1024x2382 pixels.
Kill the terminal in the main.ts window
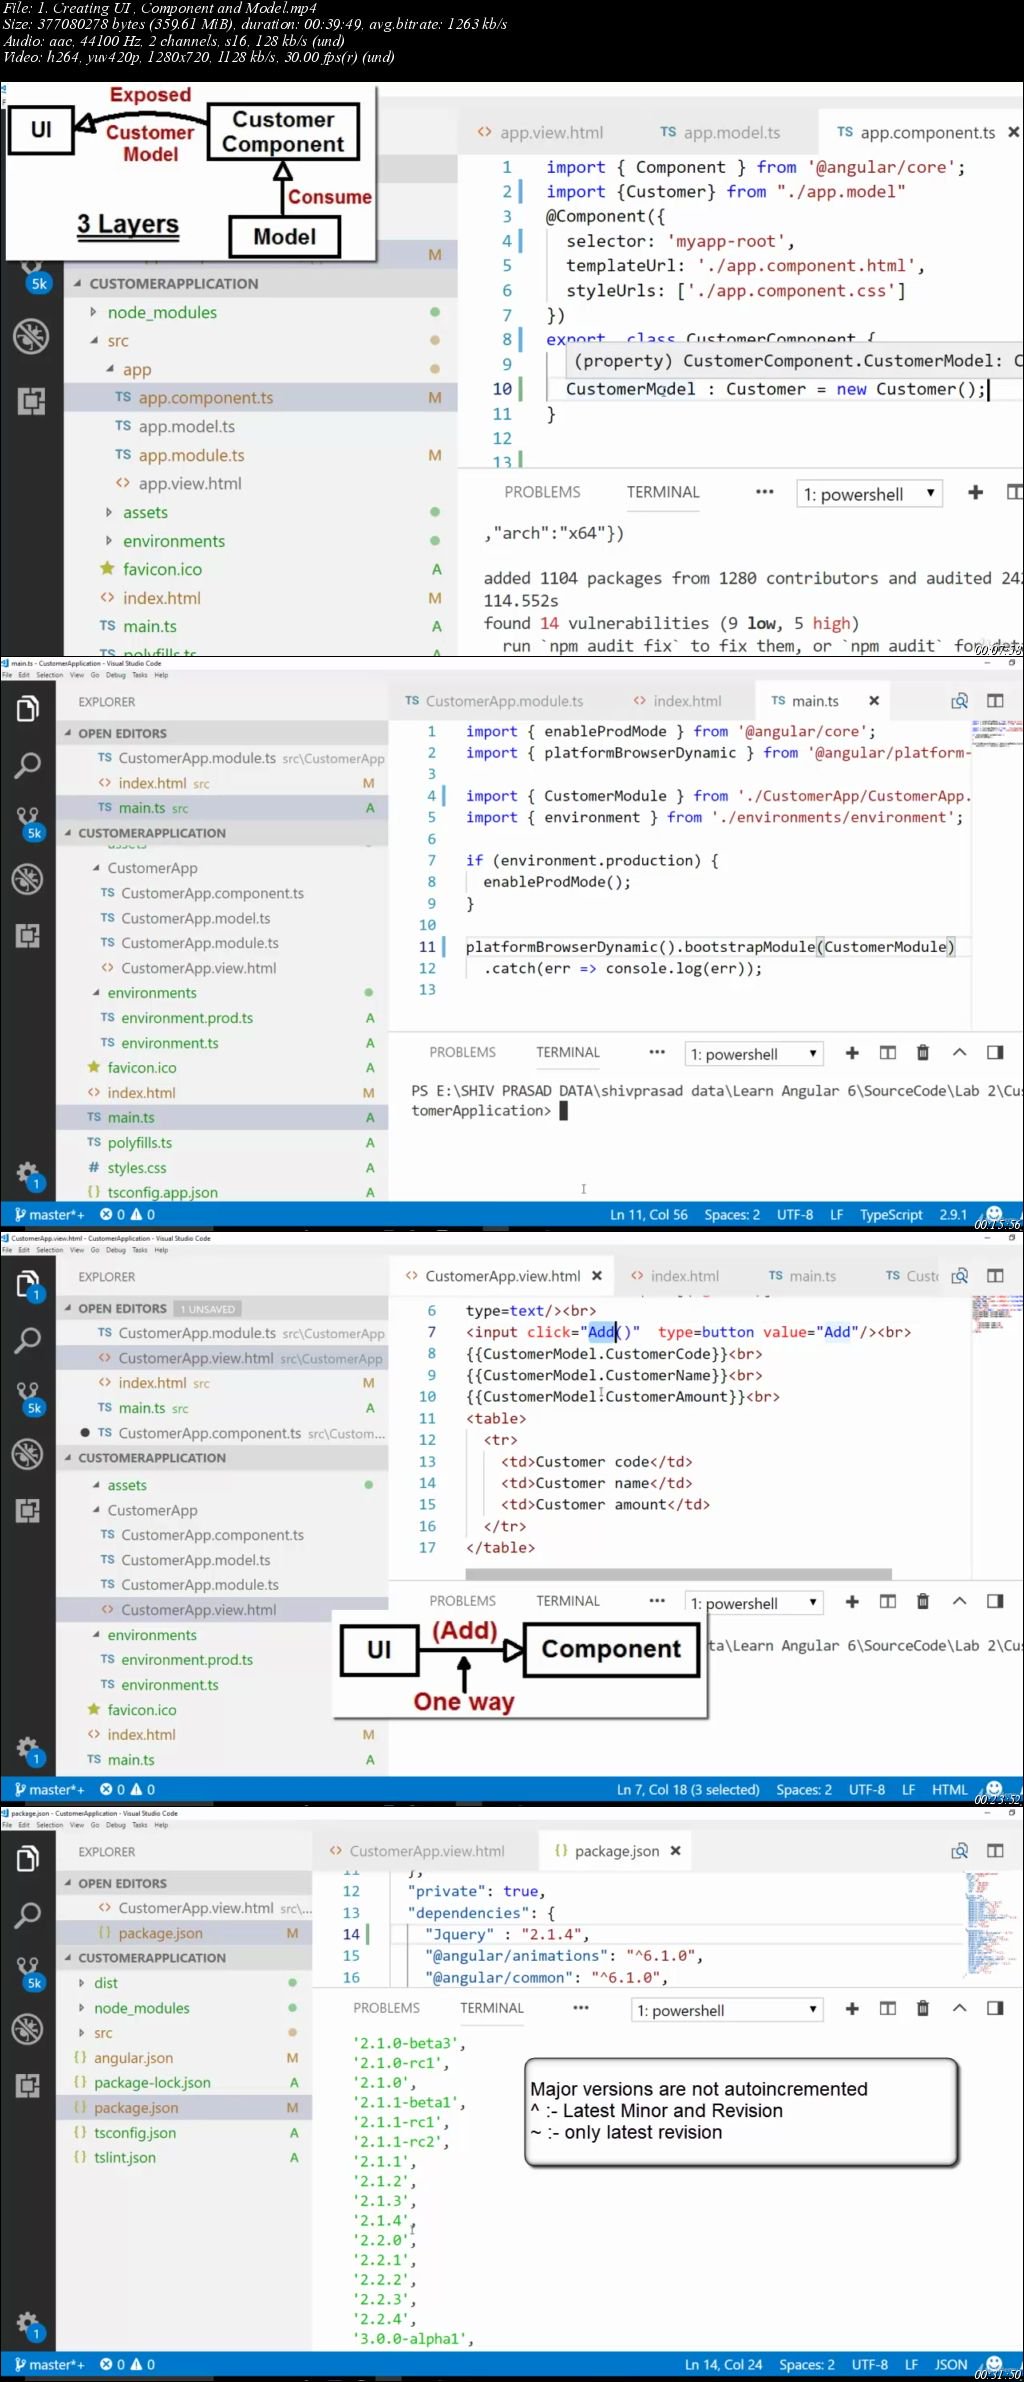[923, 1052]
